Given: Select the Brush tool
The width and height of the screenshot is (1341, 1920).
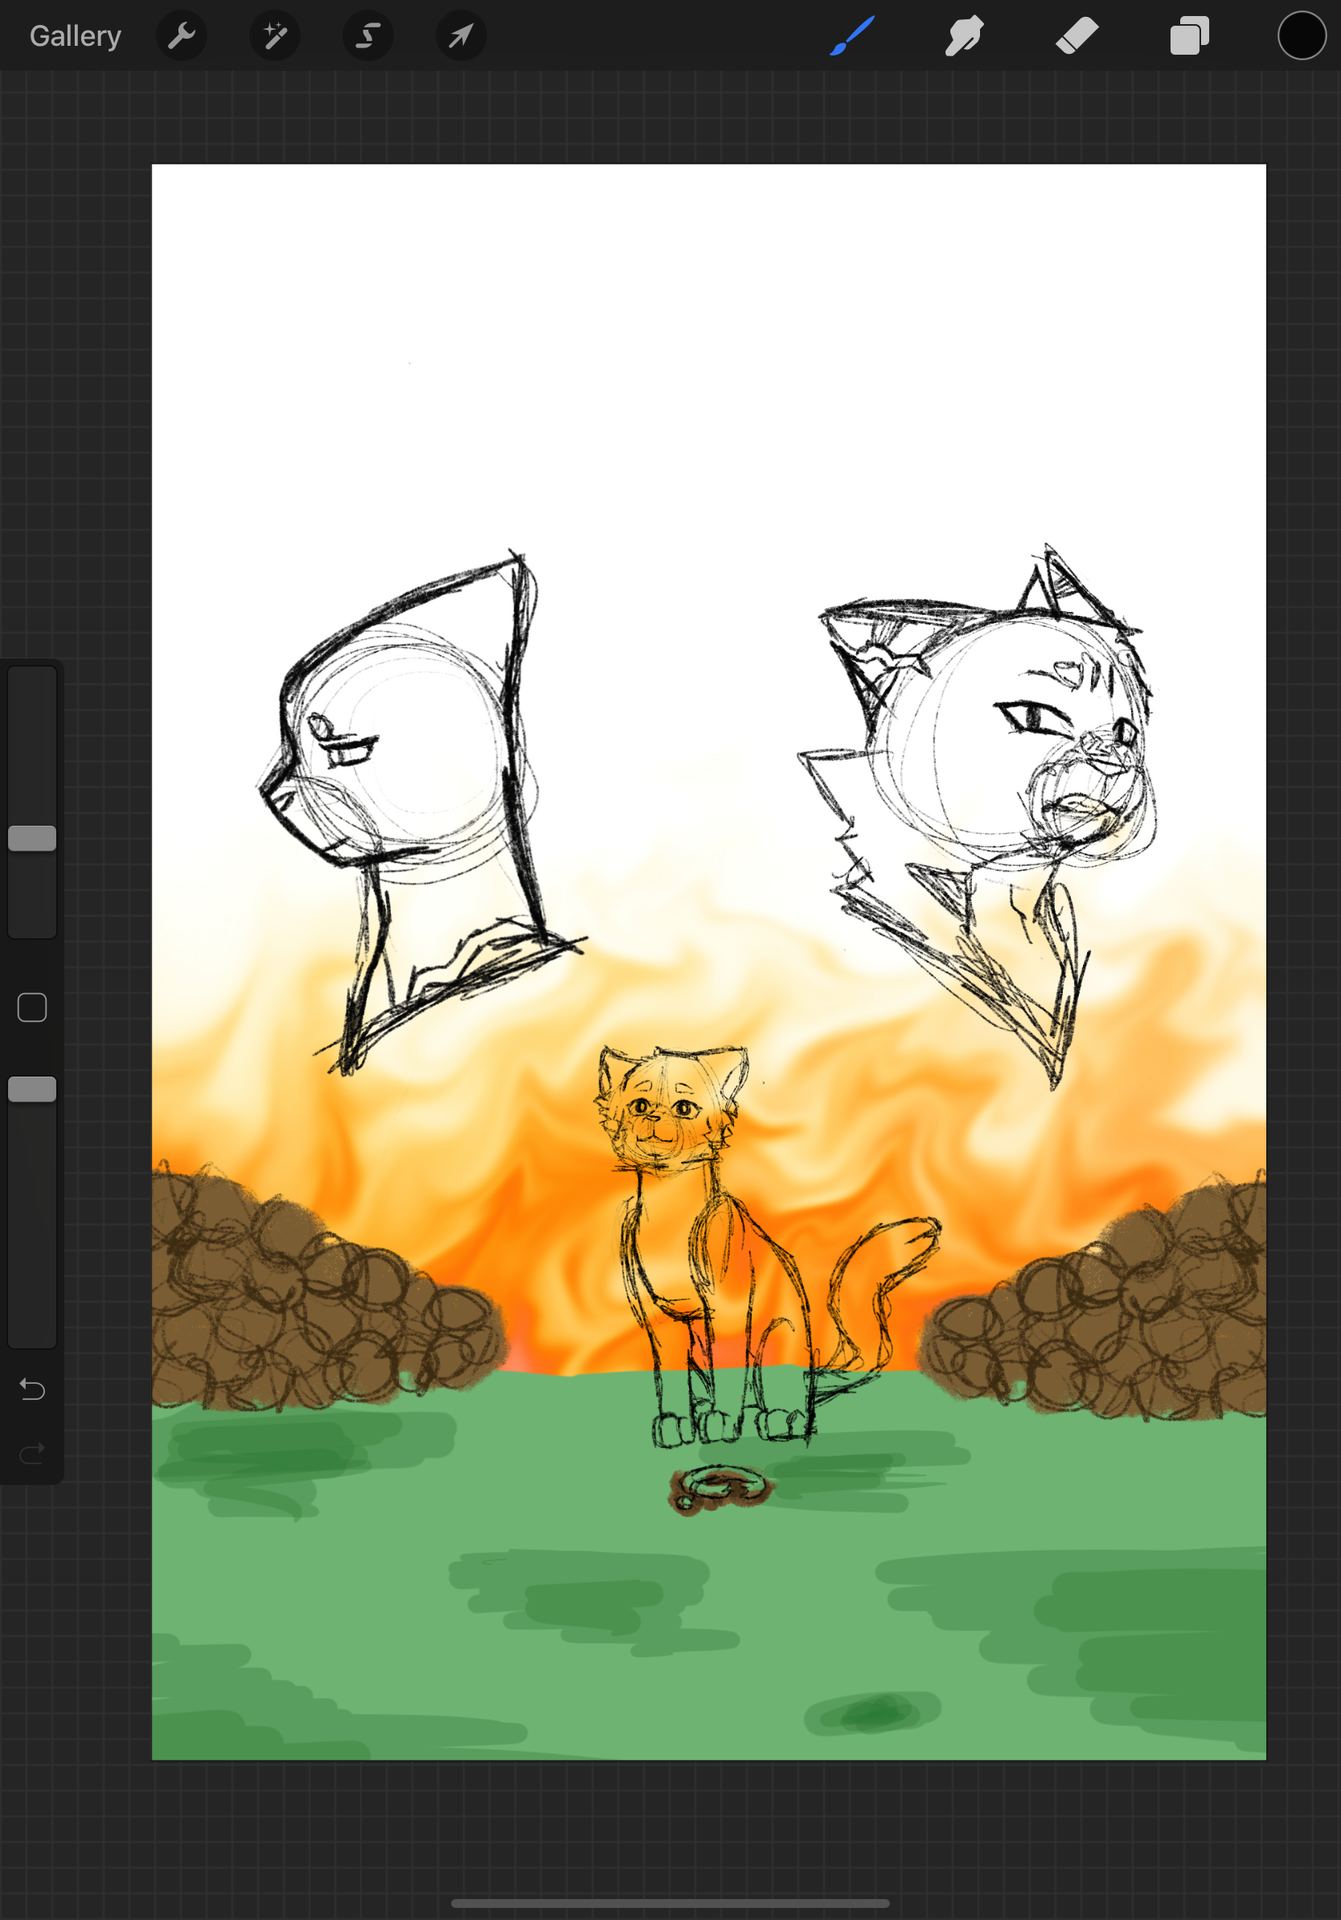Looking at the screenshot, I should point(852,36).
